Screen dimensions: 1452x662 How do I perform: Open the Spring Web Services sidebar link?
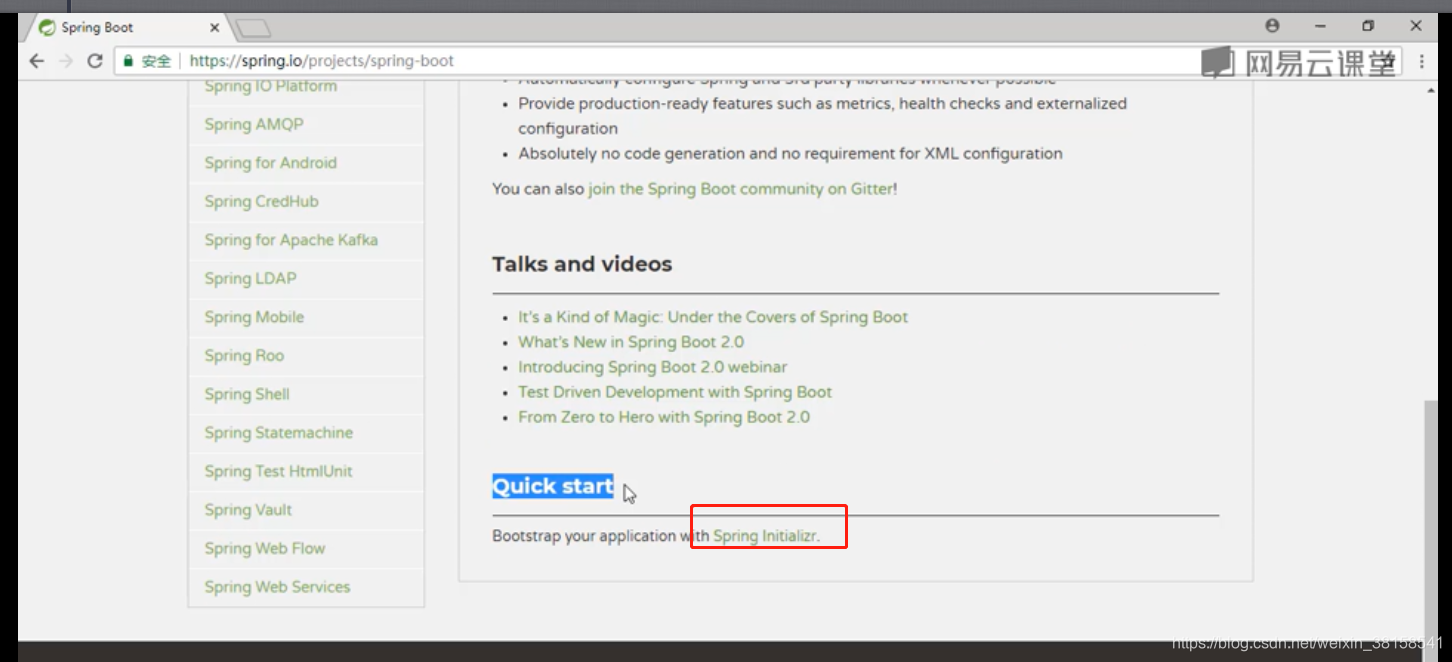tap(277, 587)
